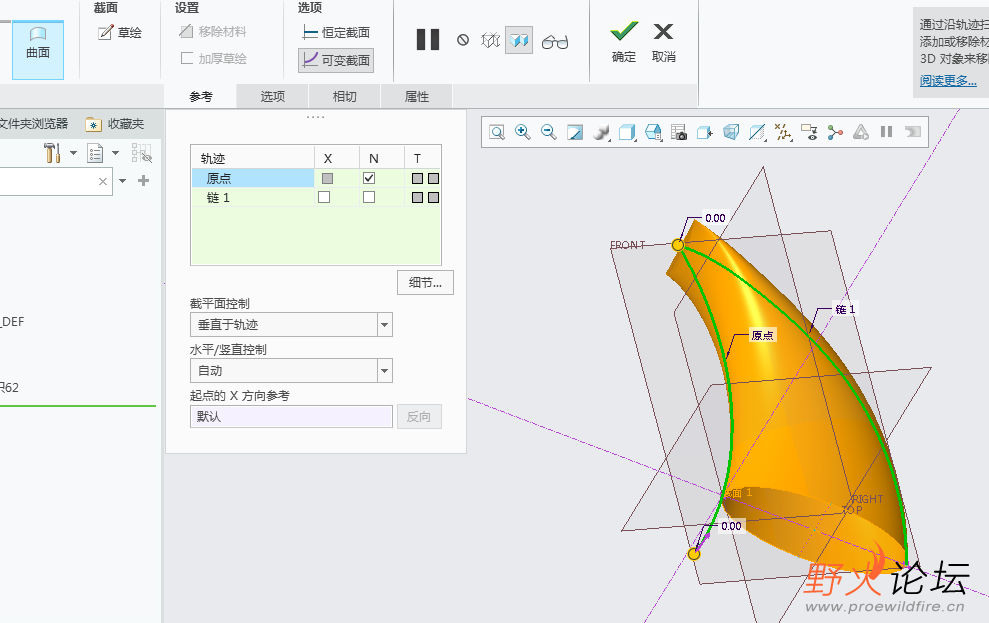
Task: Click the 细节... details button
Action: pos(425,283)
